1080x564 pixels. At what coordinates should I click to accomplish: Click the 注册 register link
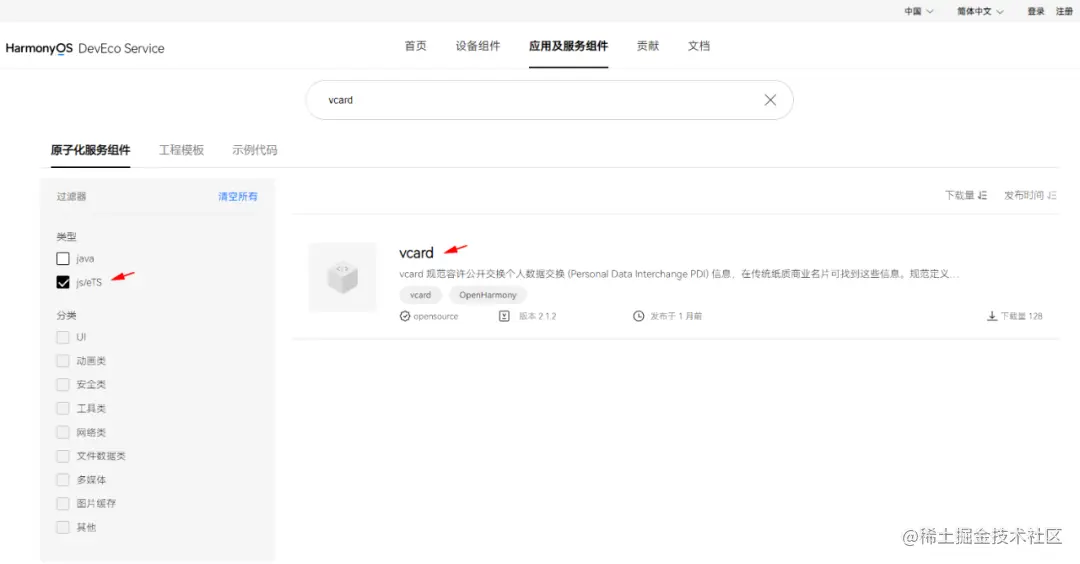pos(1064,12)
